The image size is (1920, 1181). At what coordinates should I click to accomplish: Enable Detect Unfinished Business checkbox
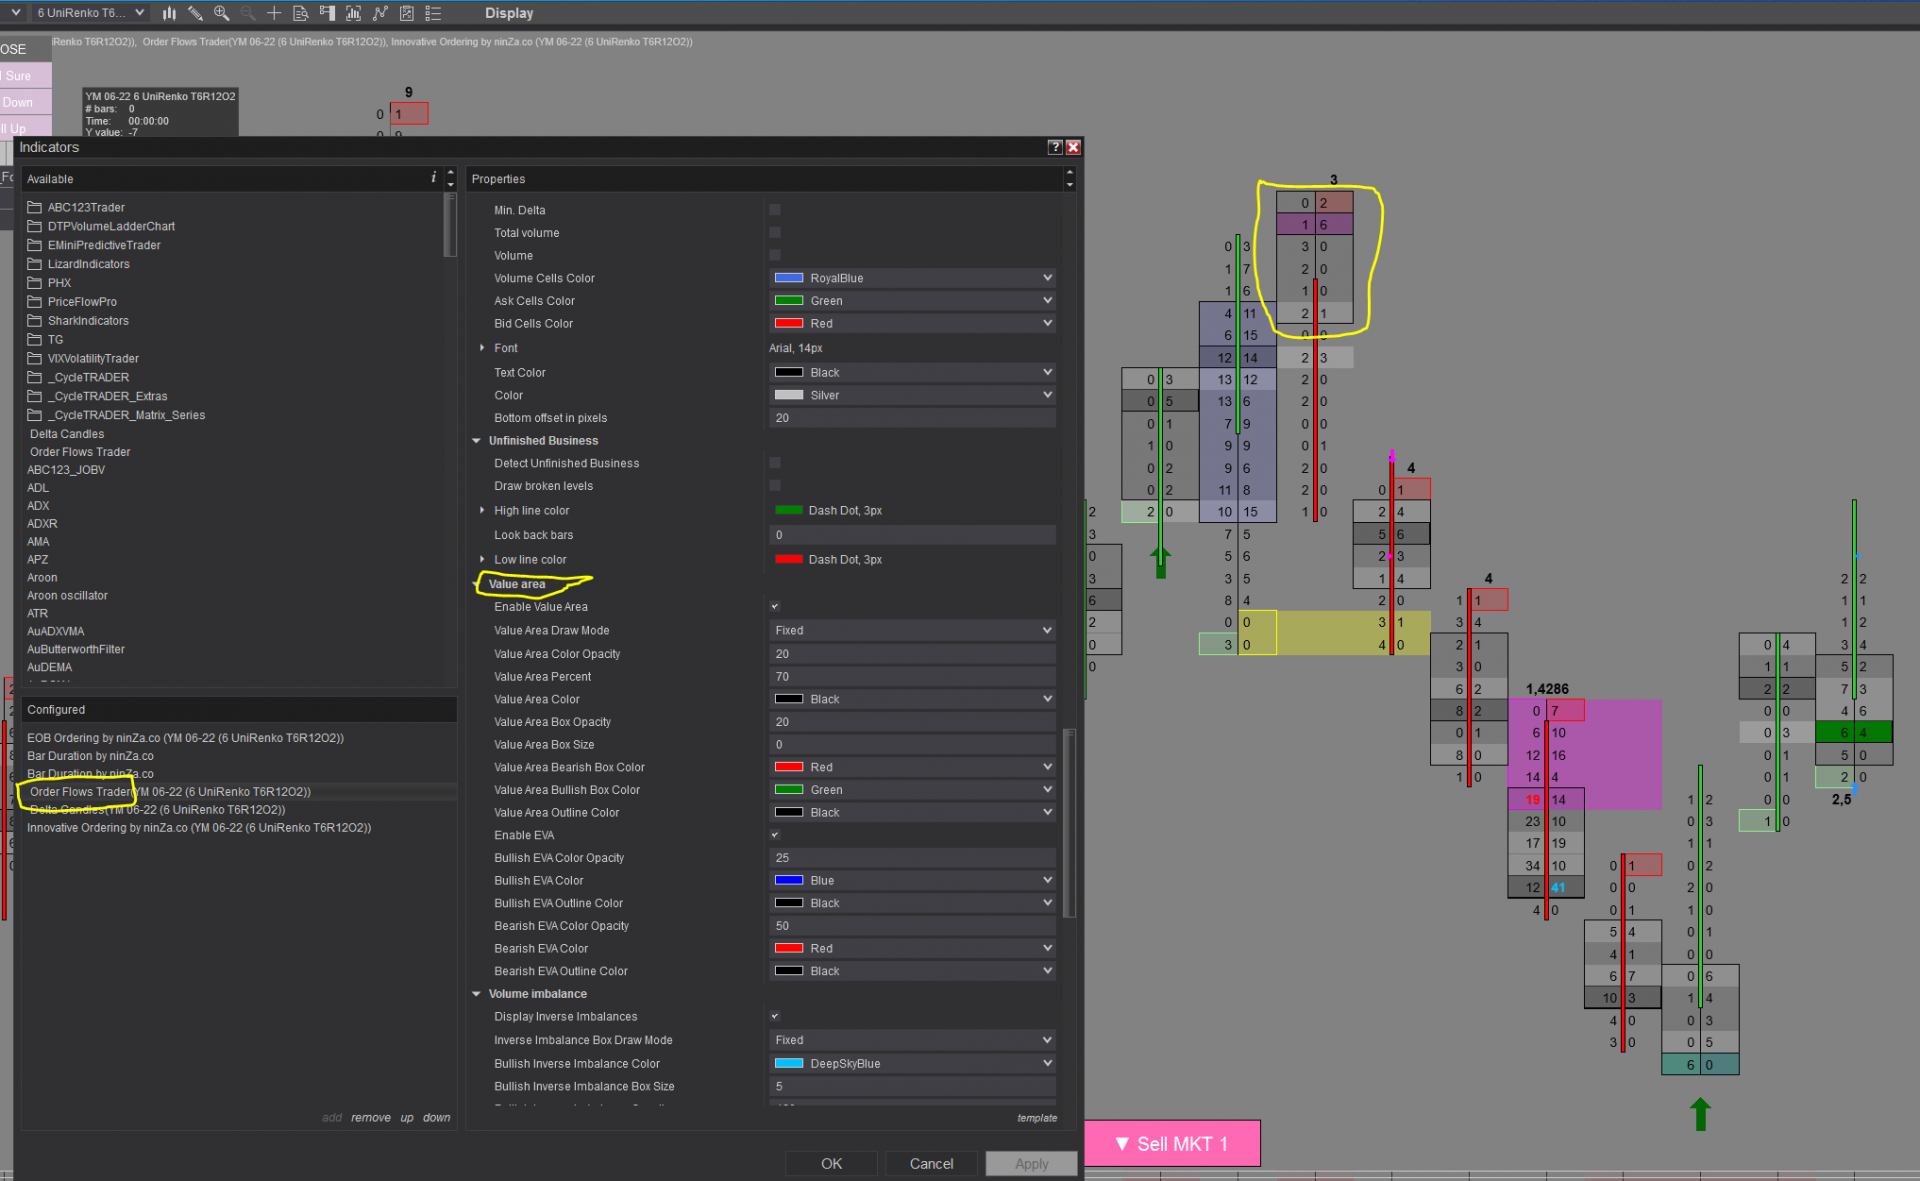click(775, 463)
